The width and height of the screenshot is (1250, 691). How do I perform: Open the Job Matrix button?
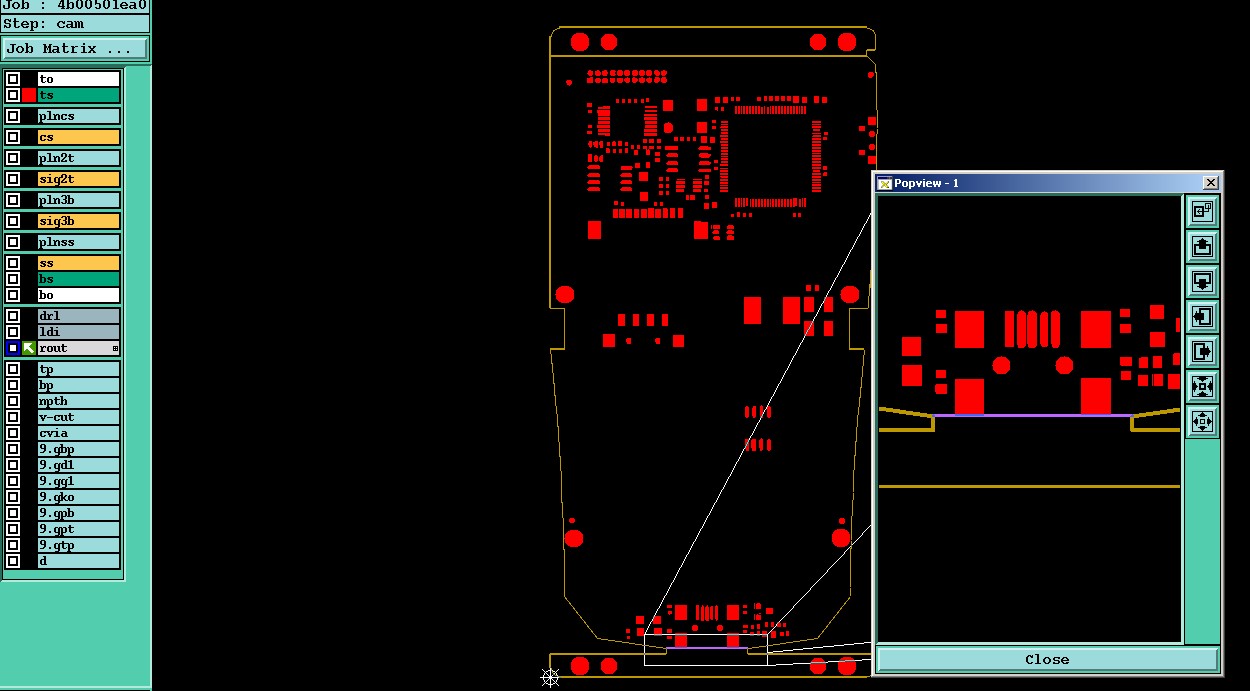pos(75,48)
